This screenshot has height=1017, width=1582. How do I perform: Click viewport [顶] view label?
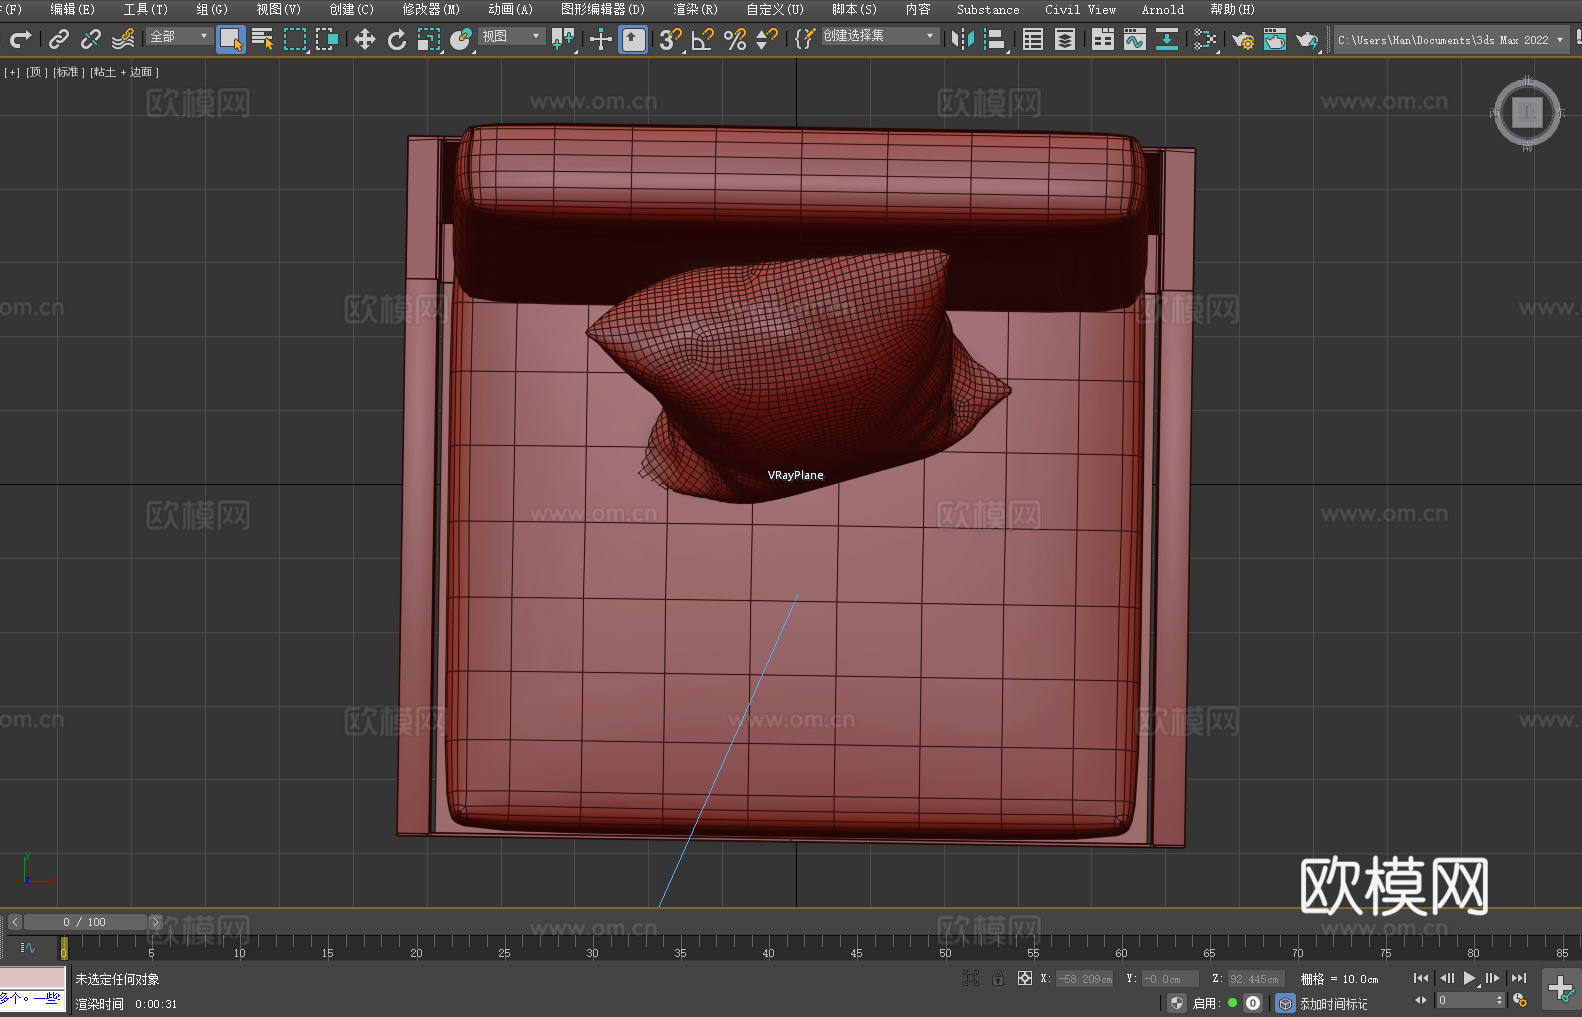tap(37, 72)
